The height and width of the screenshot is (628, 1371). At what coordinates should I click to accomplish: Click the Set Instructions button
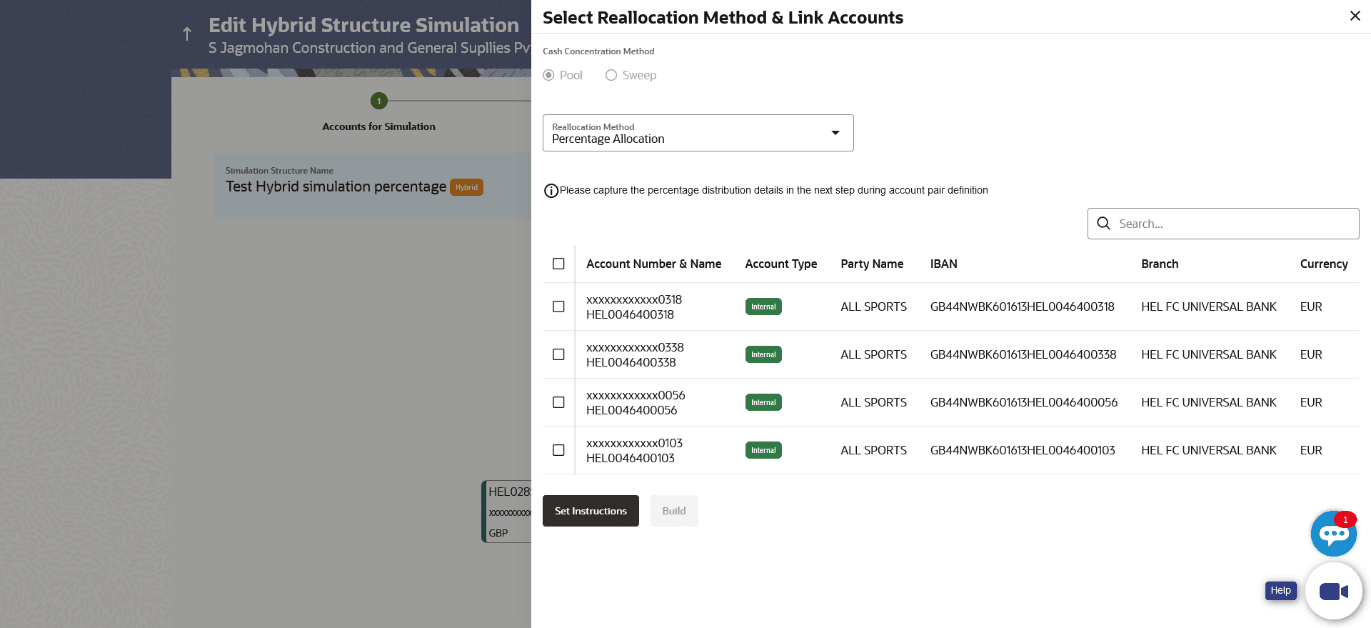[x=591, y=511]
